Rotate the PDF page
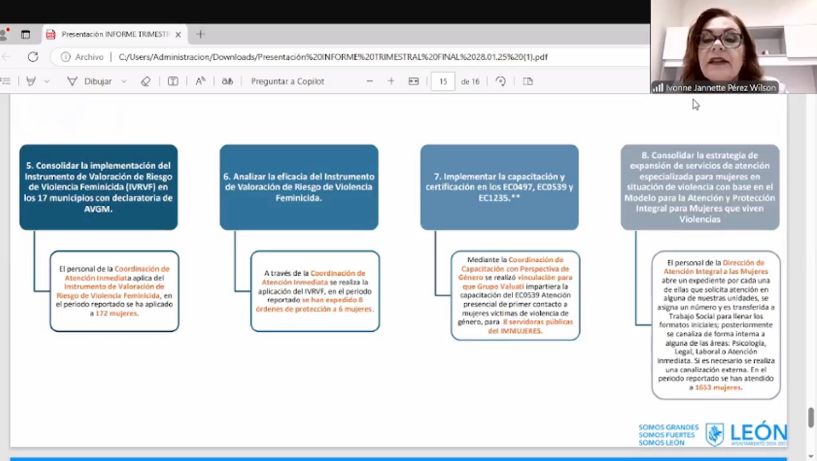 (501, 81)
